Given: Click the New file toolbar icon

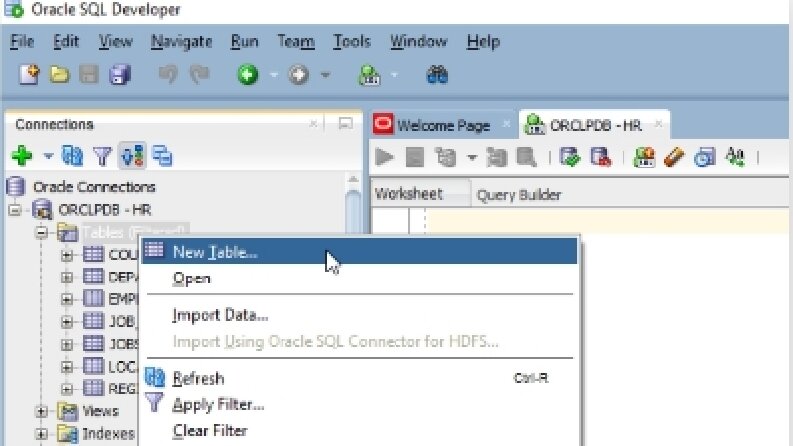Looking at the screenshot, I should click(x=29, y=75).
